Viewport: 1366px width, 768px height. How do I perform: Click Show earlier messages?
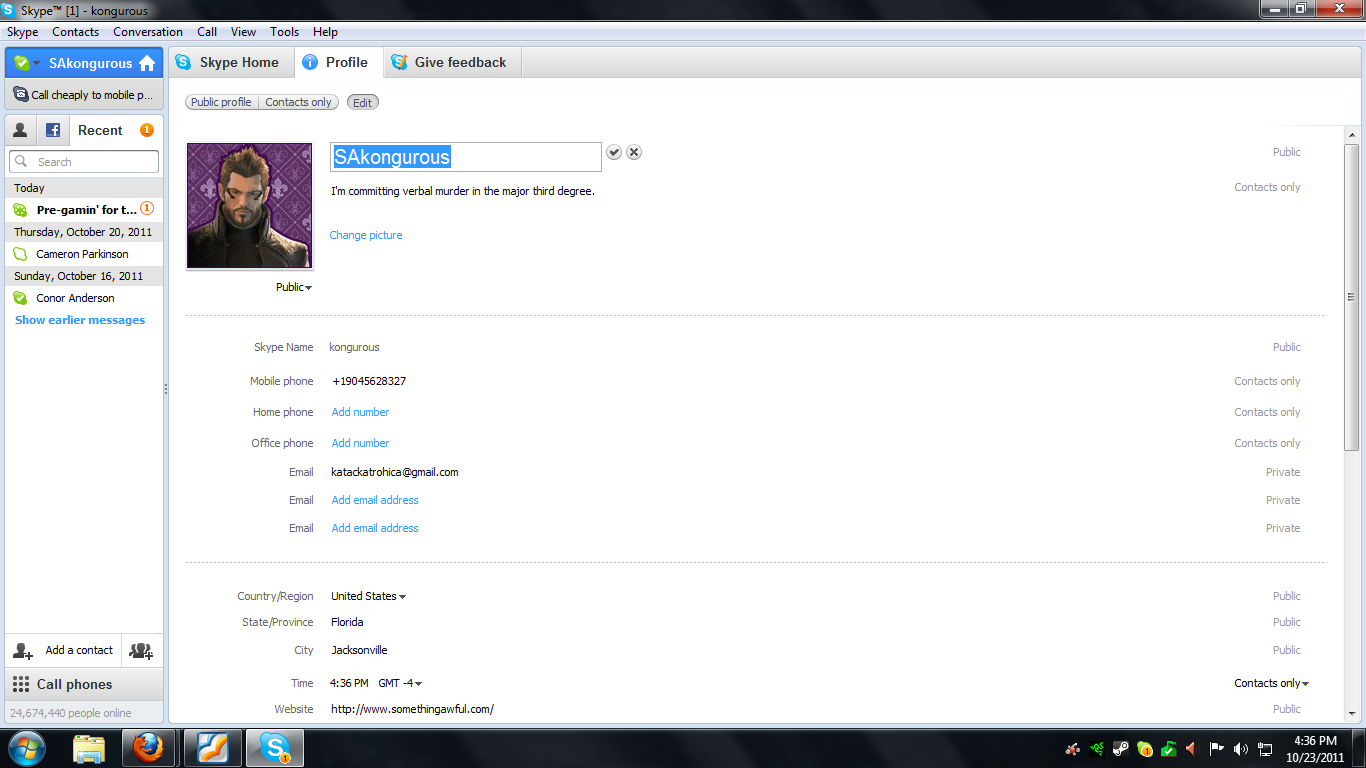[80, 320]
